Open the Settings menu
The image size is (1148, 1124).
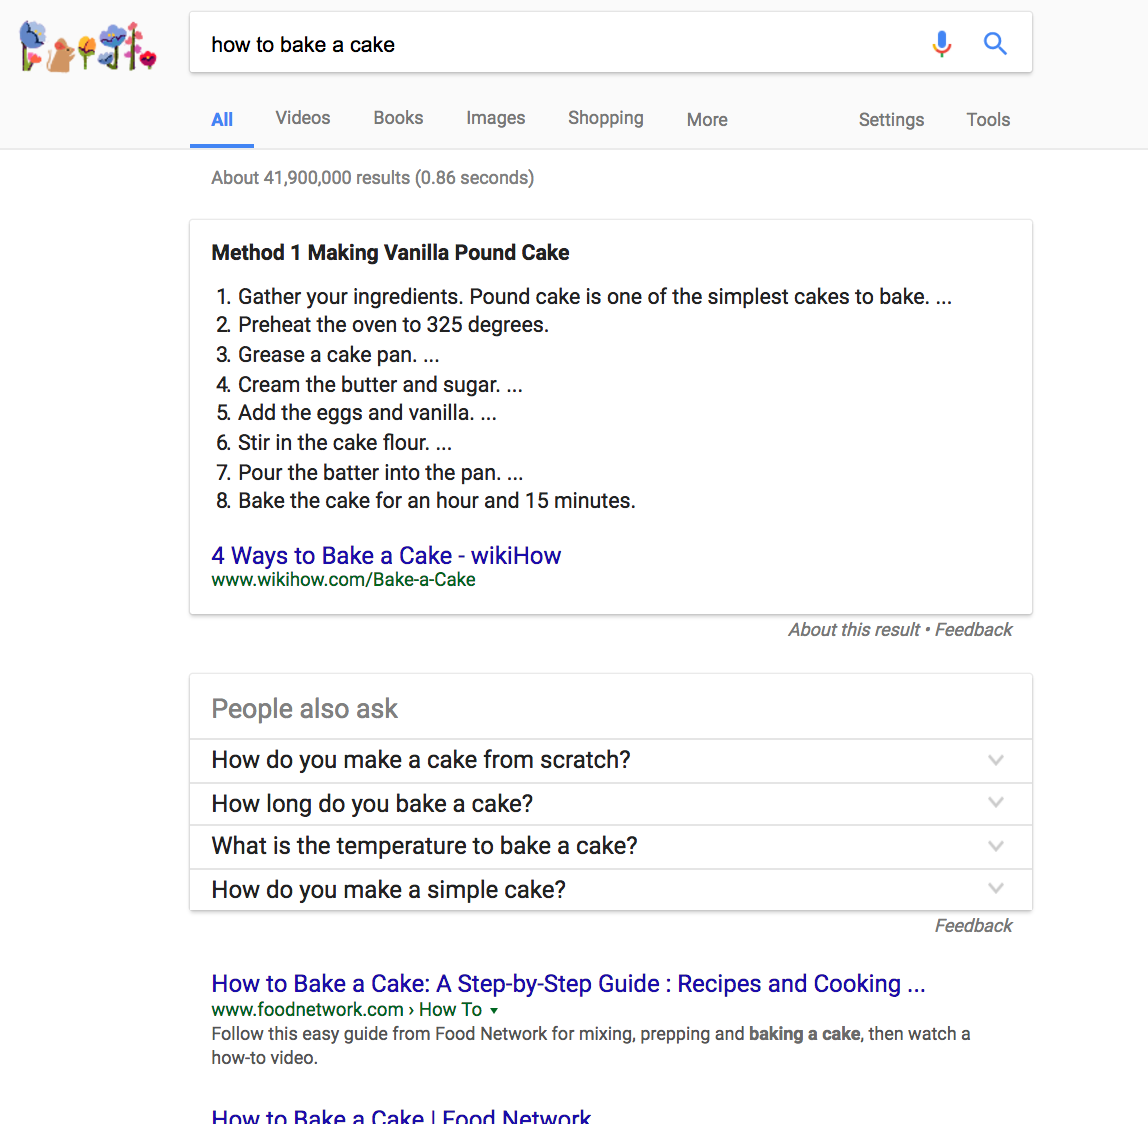[891, 120]
